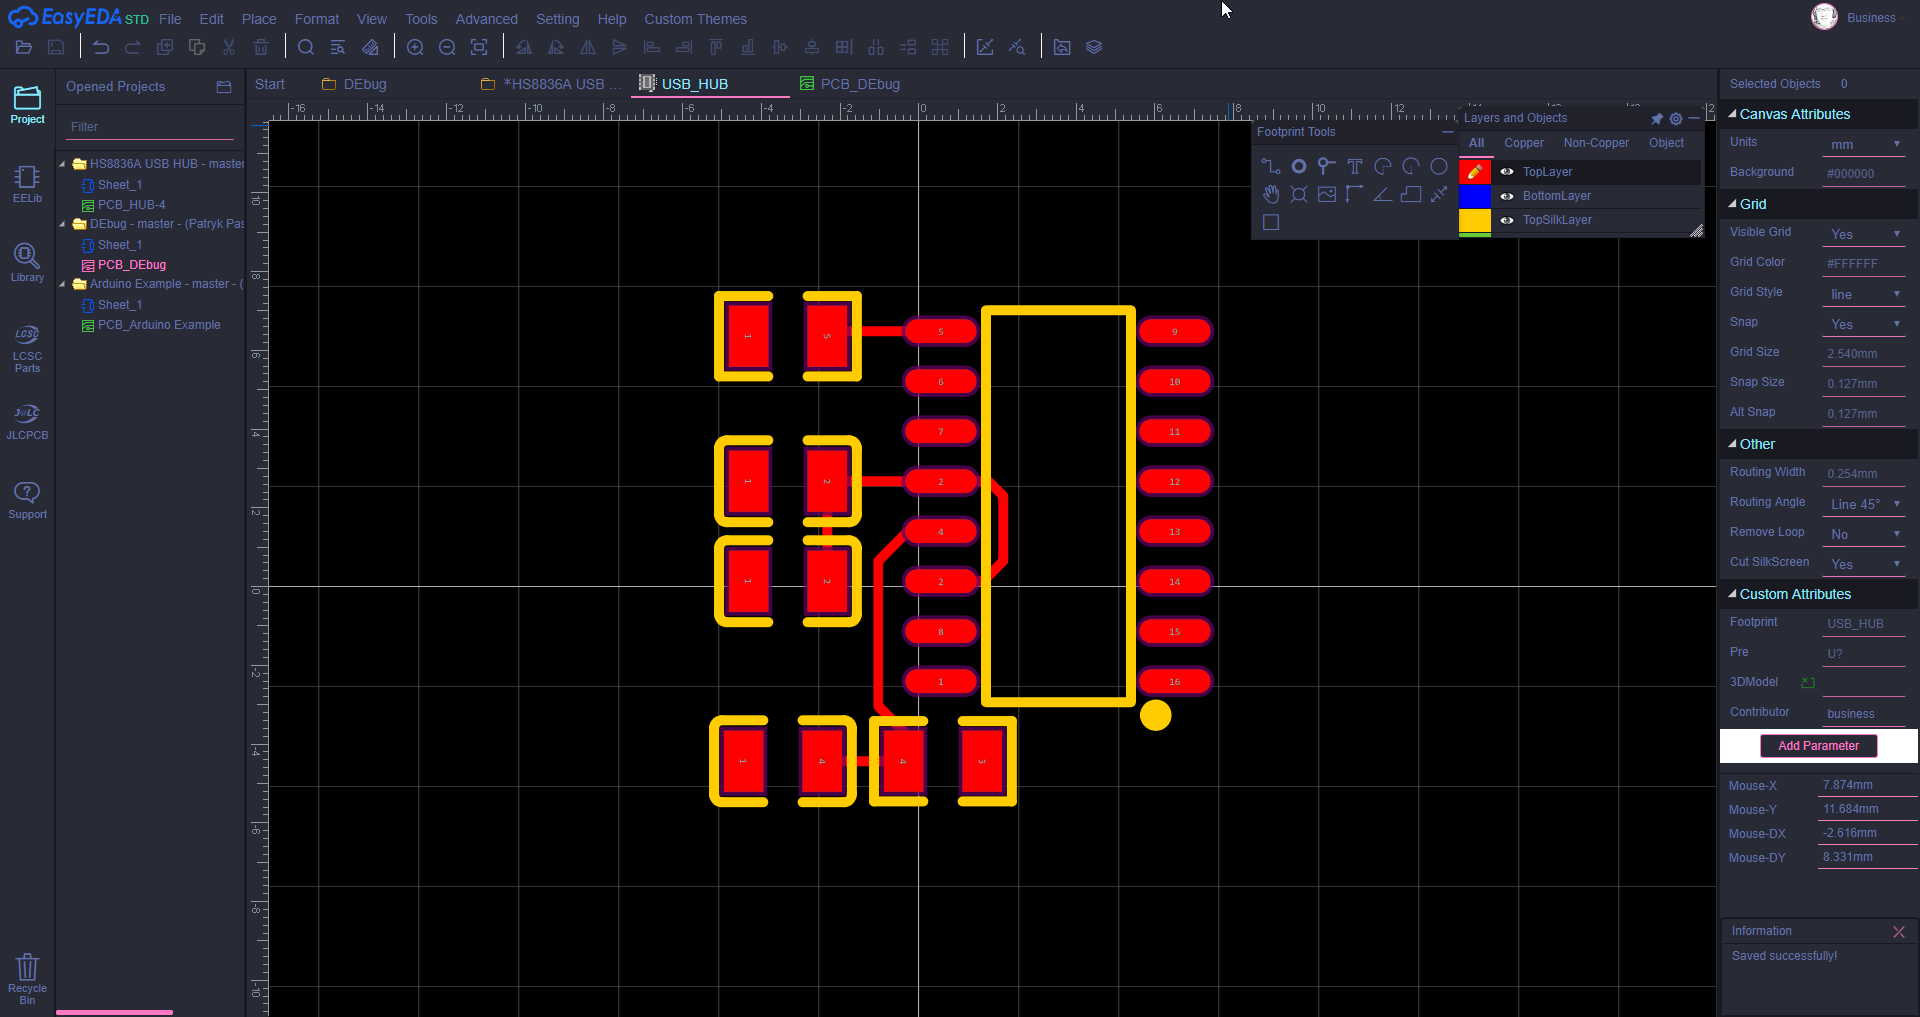Click the Delete trash toolbar icon

(261, 47)
